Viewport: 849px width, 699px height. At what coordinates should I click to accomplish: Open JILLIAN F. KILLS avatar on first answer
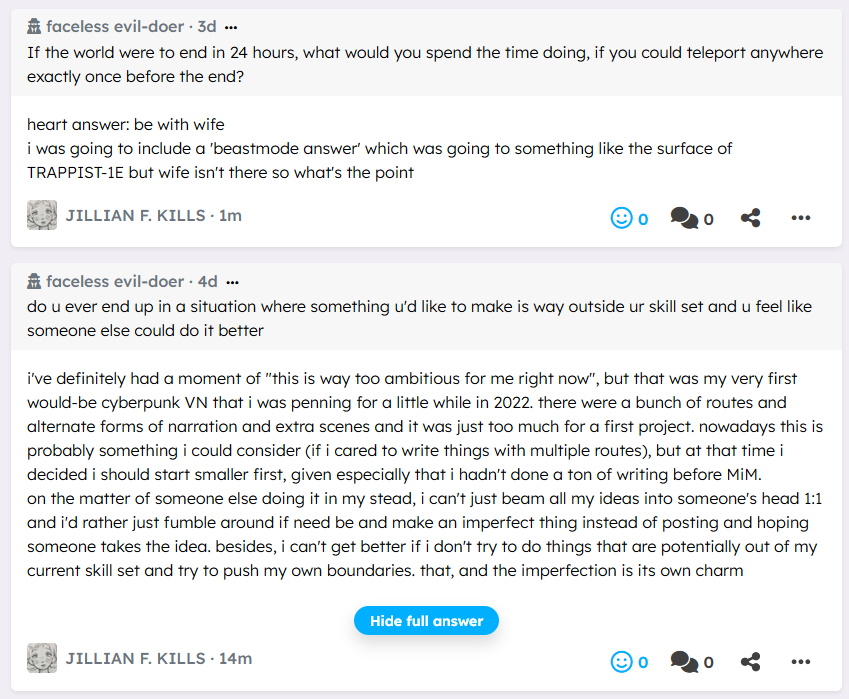(42, 215)
